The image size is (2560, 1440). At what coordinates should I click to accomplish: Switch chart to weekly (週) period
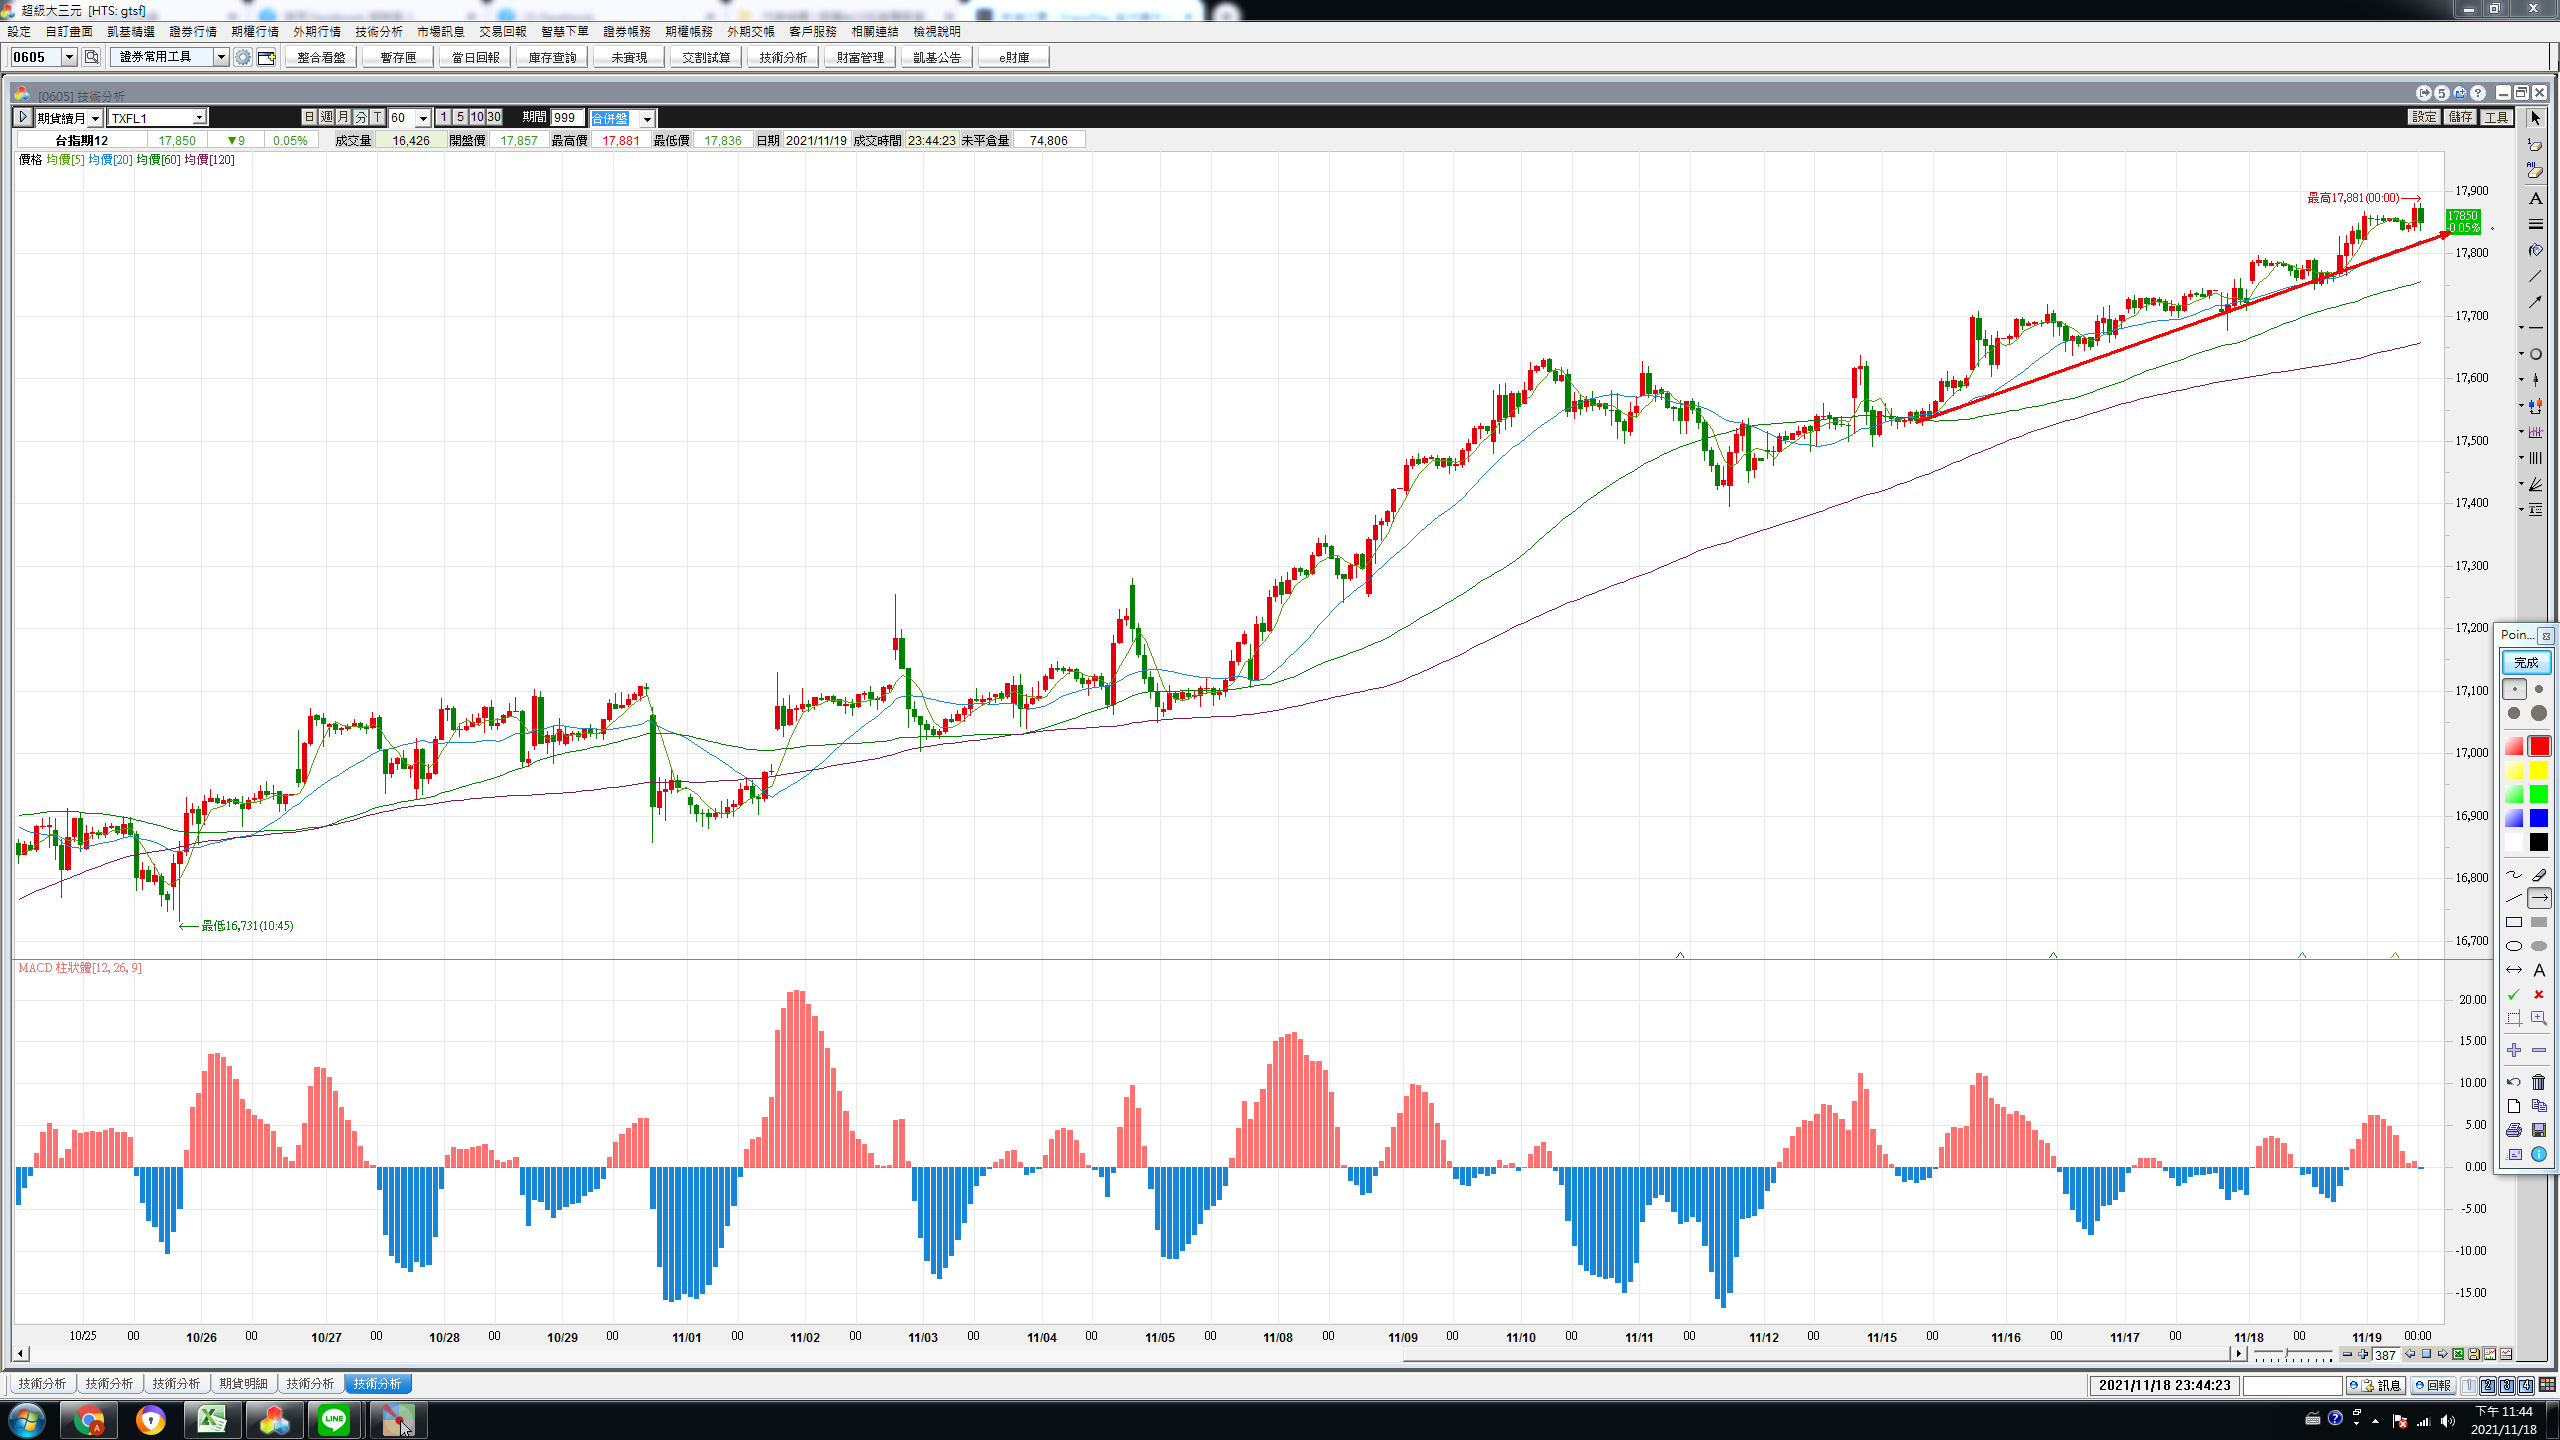pos(326,118)
